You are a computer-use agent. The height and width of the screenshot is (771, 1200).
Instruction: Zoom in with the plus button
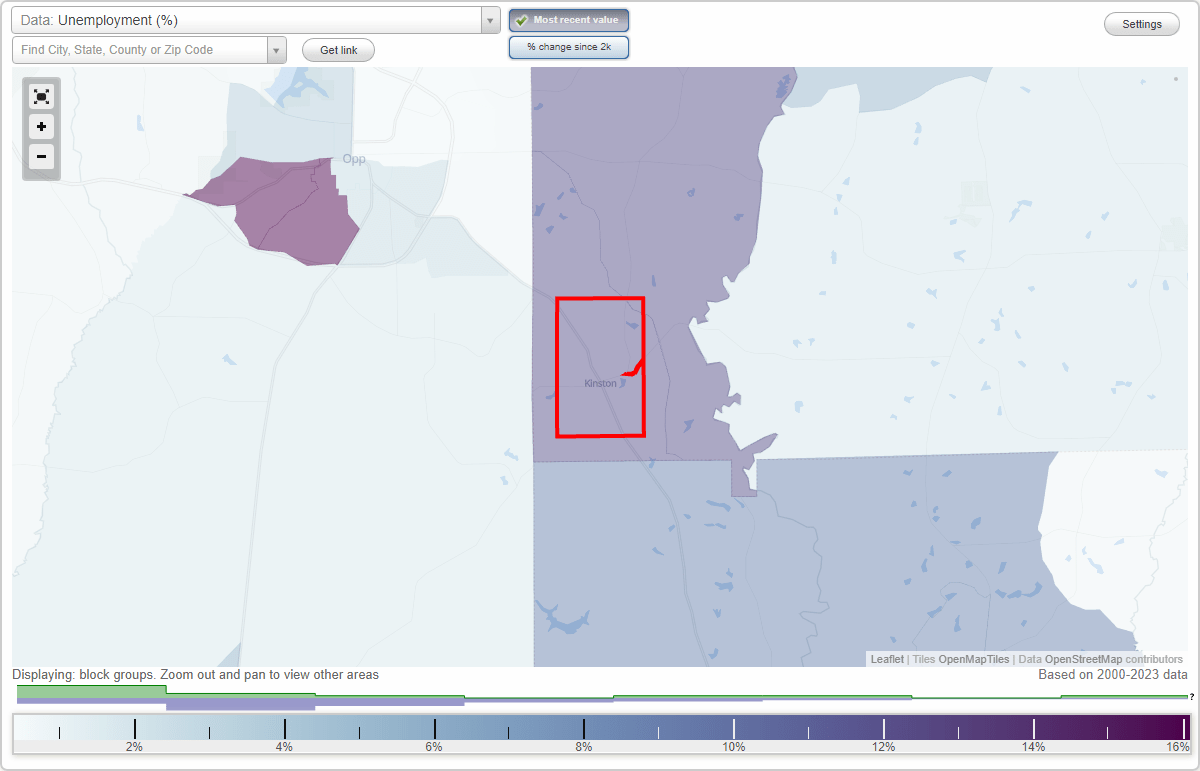41,126
